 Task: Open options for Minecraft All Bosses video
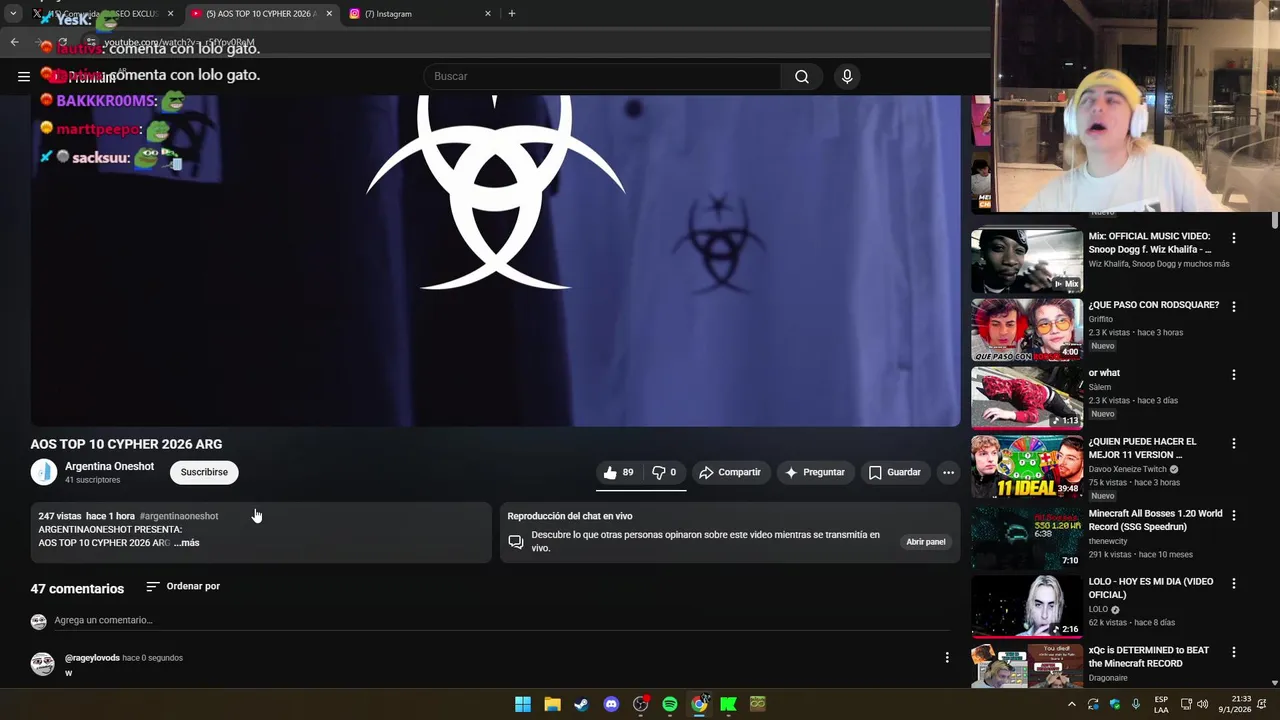point(1234,515)
